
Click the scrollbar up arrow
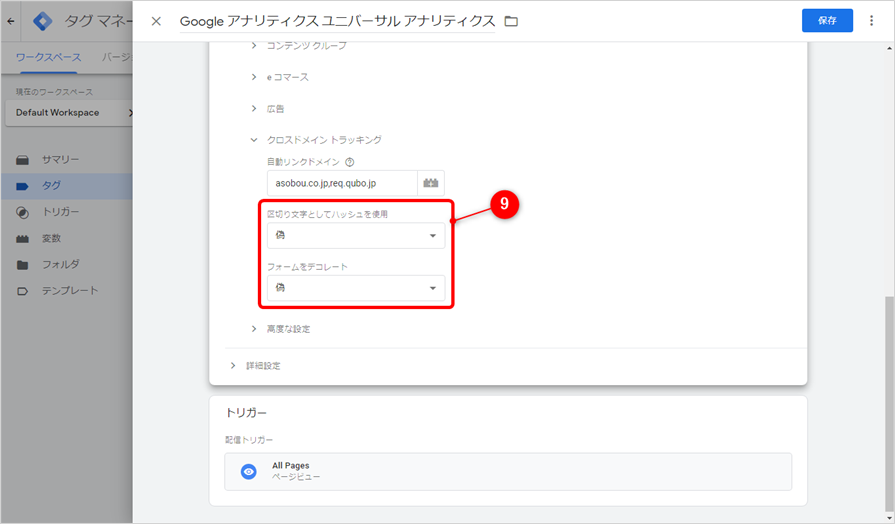point(889,49)
